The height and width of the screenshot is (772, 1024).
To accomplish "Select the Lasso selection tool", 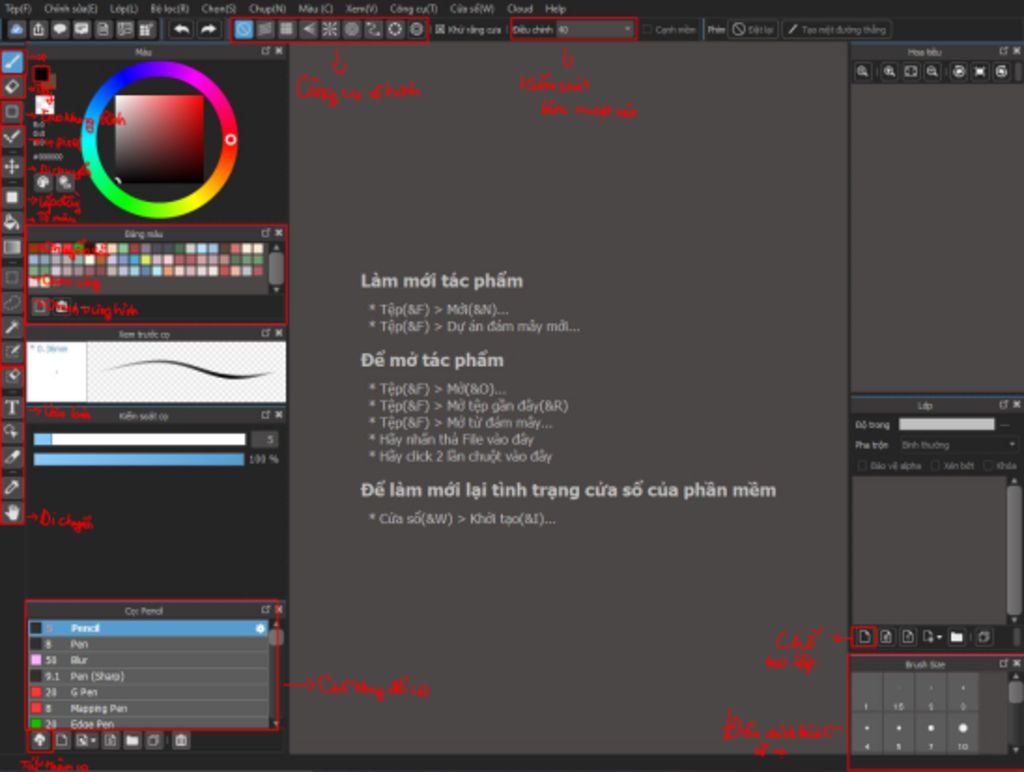I will [12, 302].
